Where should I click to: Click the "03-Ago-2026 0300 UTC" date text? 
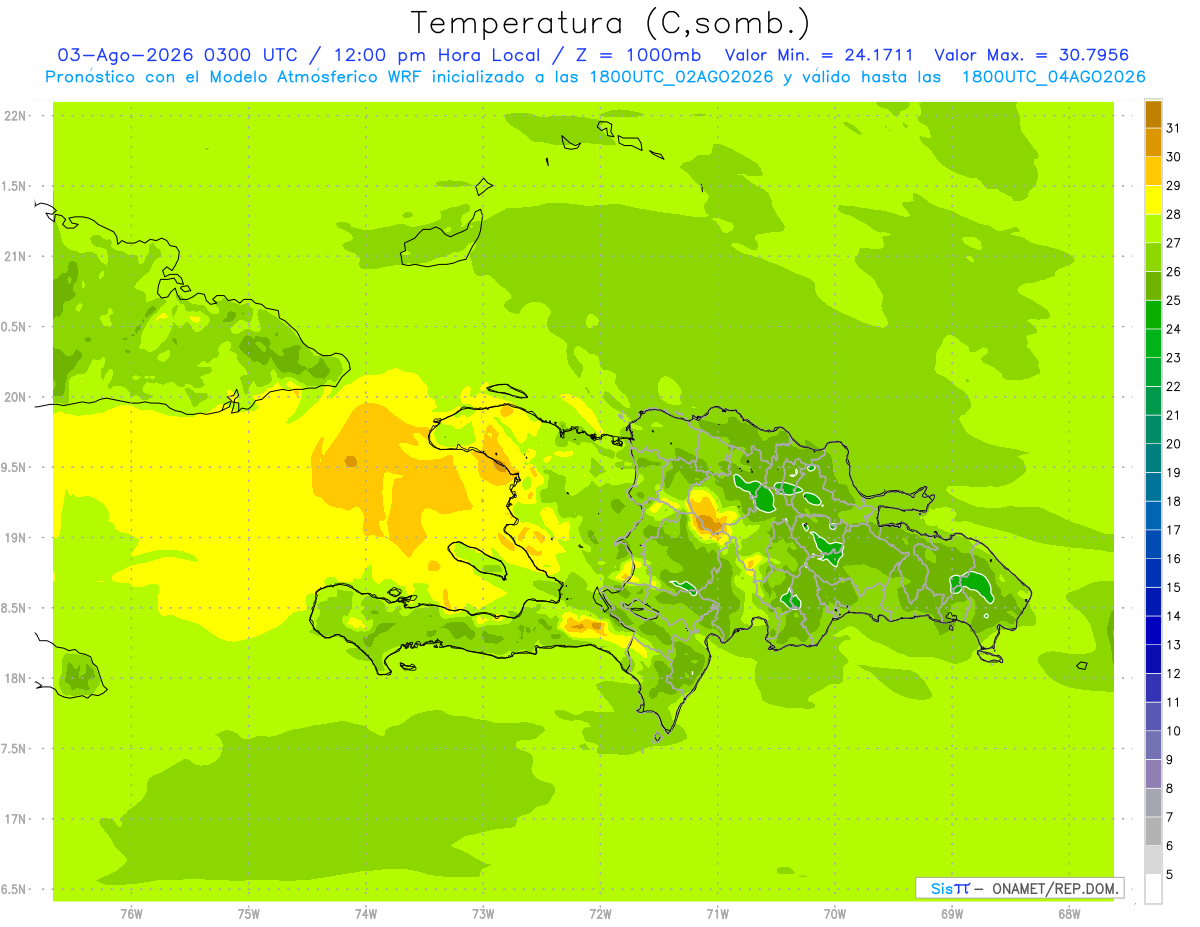pos(177,55)
